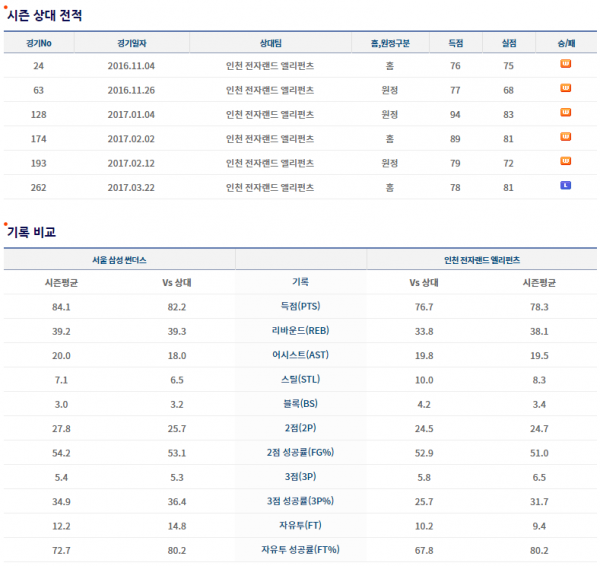Click the win icon for game 24

click(566, 64)
